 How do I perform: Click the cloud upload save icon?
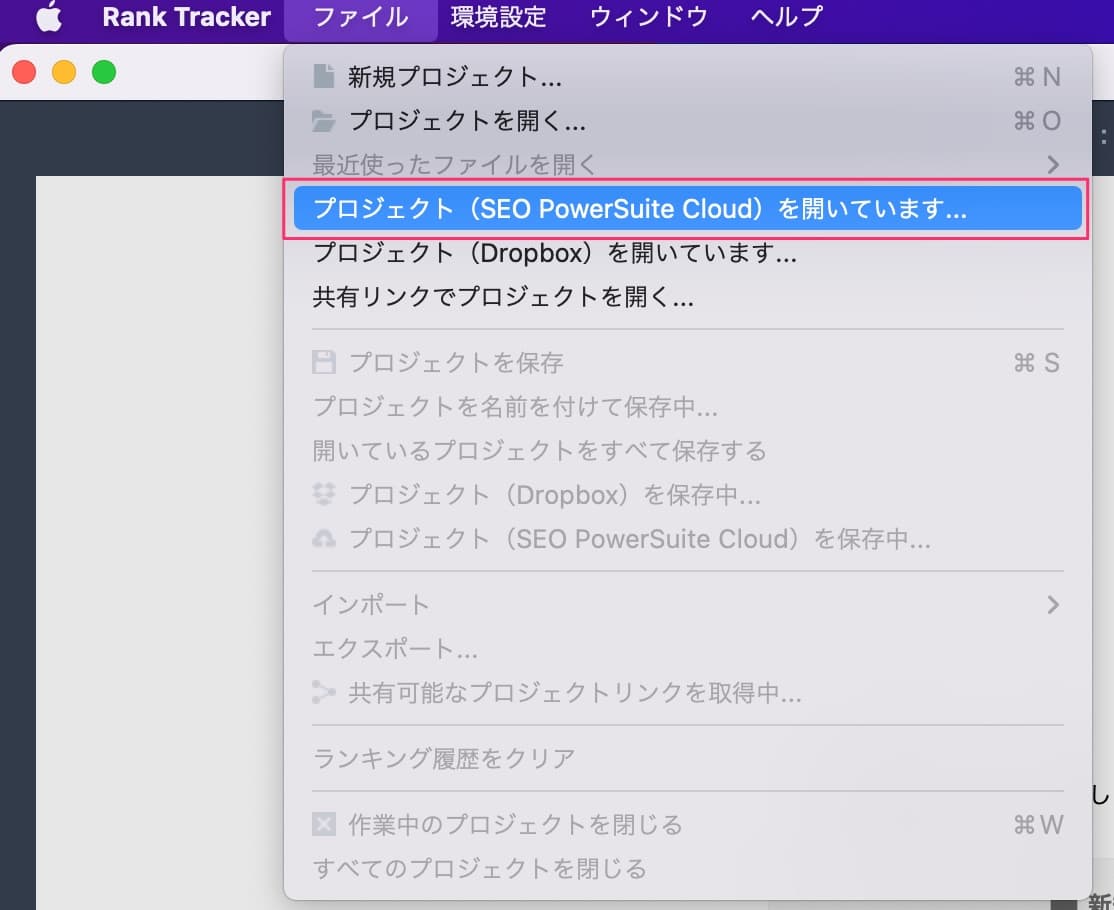click(324, 538)
